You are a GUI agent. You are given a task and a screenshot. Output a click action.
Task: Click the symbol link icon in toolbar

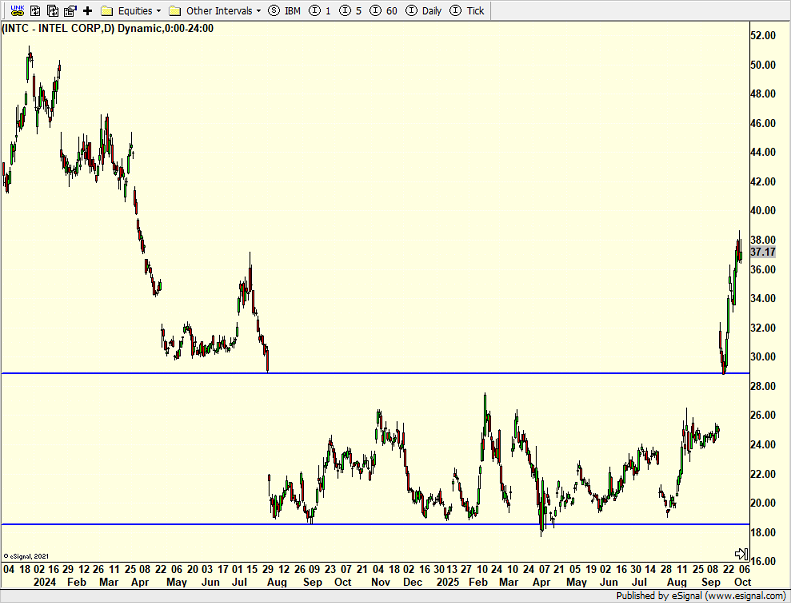point(17,10)
